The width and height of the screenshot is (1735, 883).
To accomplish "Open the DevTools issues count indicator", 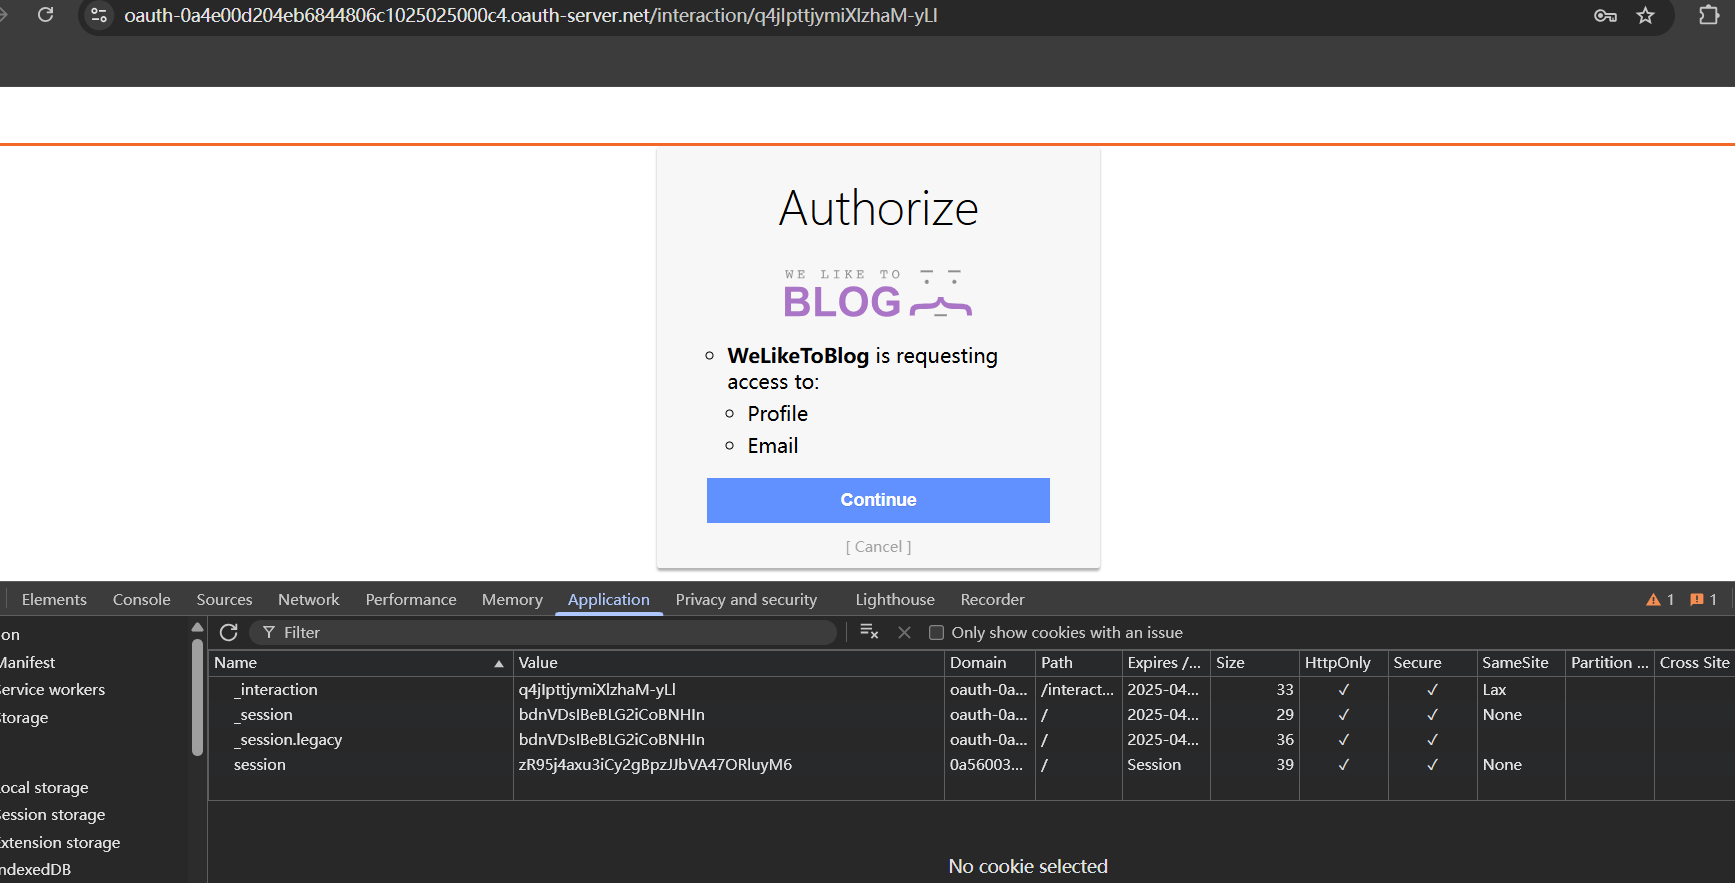I will (1703, 600).
